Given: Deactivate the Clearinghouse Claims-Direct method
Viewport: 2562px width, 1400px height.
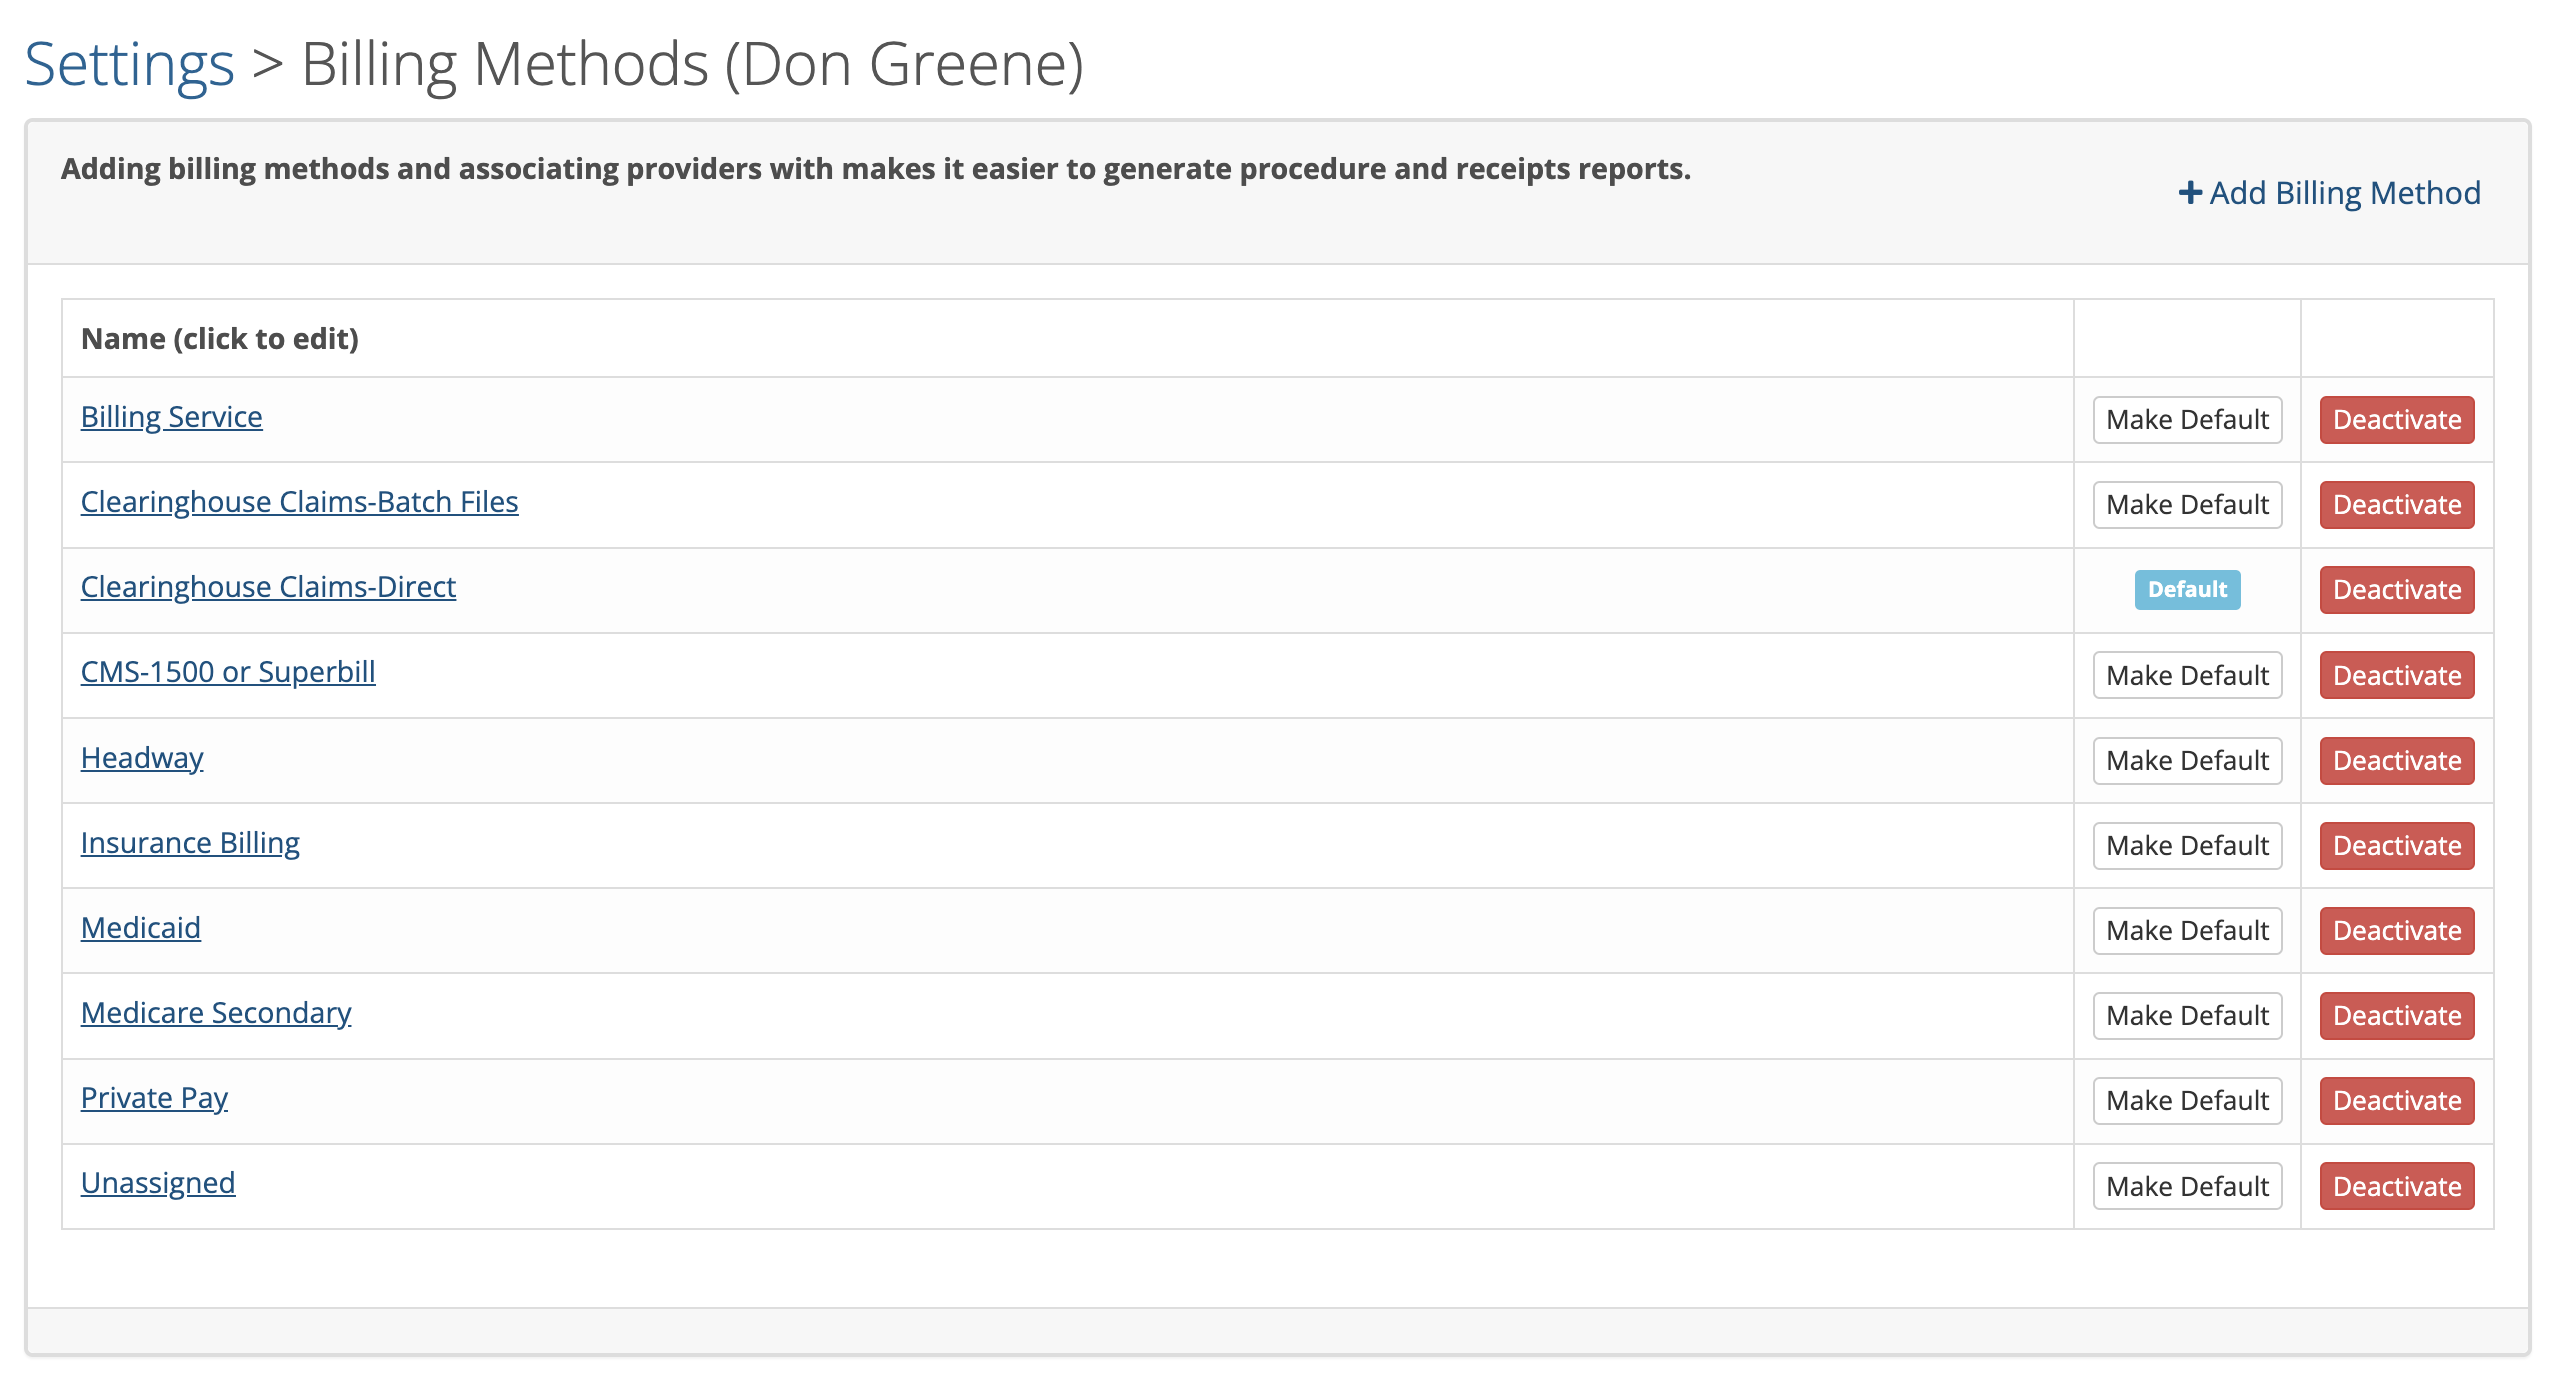Looking at the screenshot, I should click(2396, 590).
